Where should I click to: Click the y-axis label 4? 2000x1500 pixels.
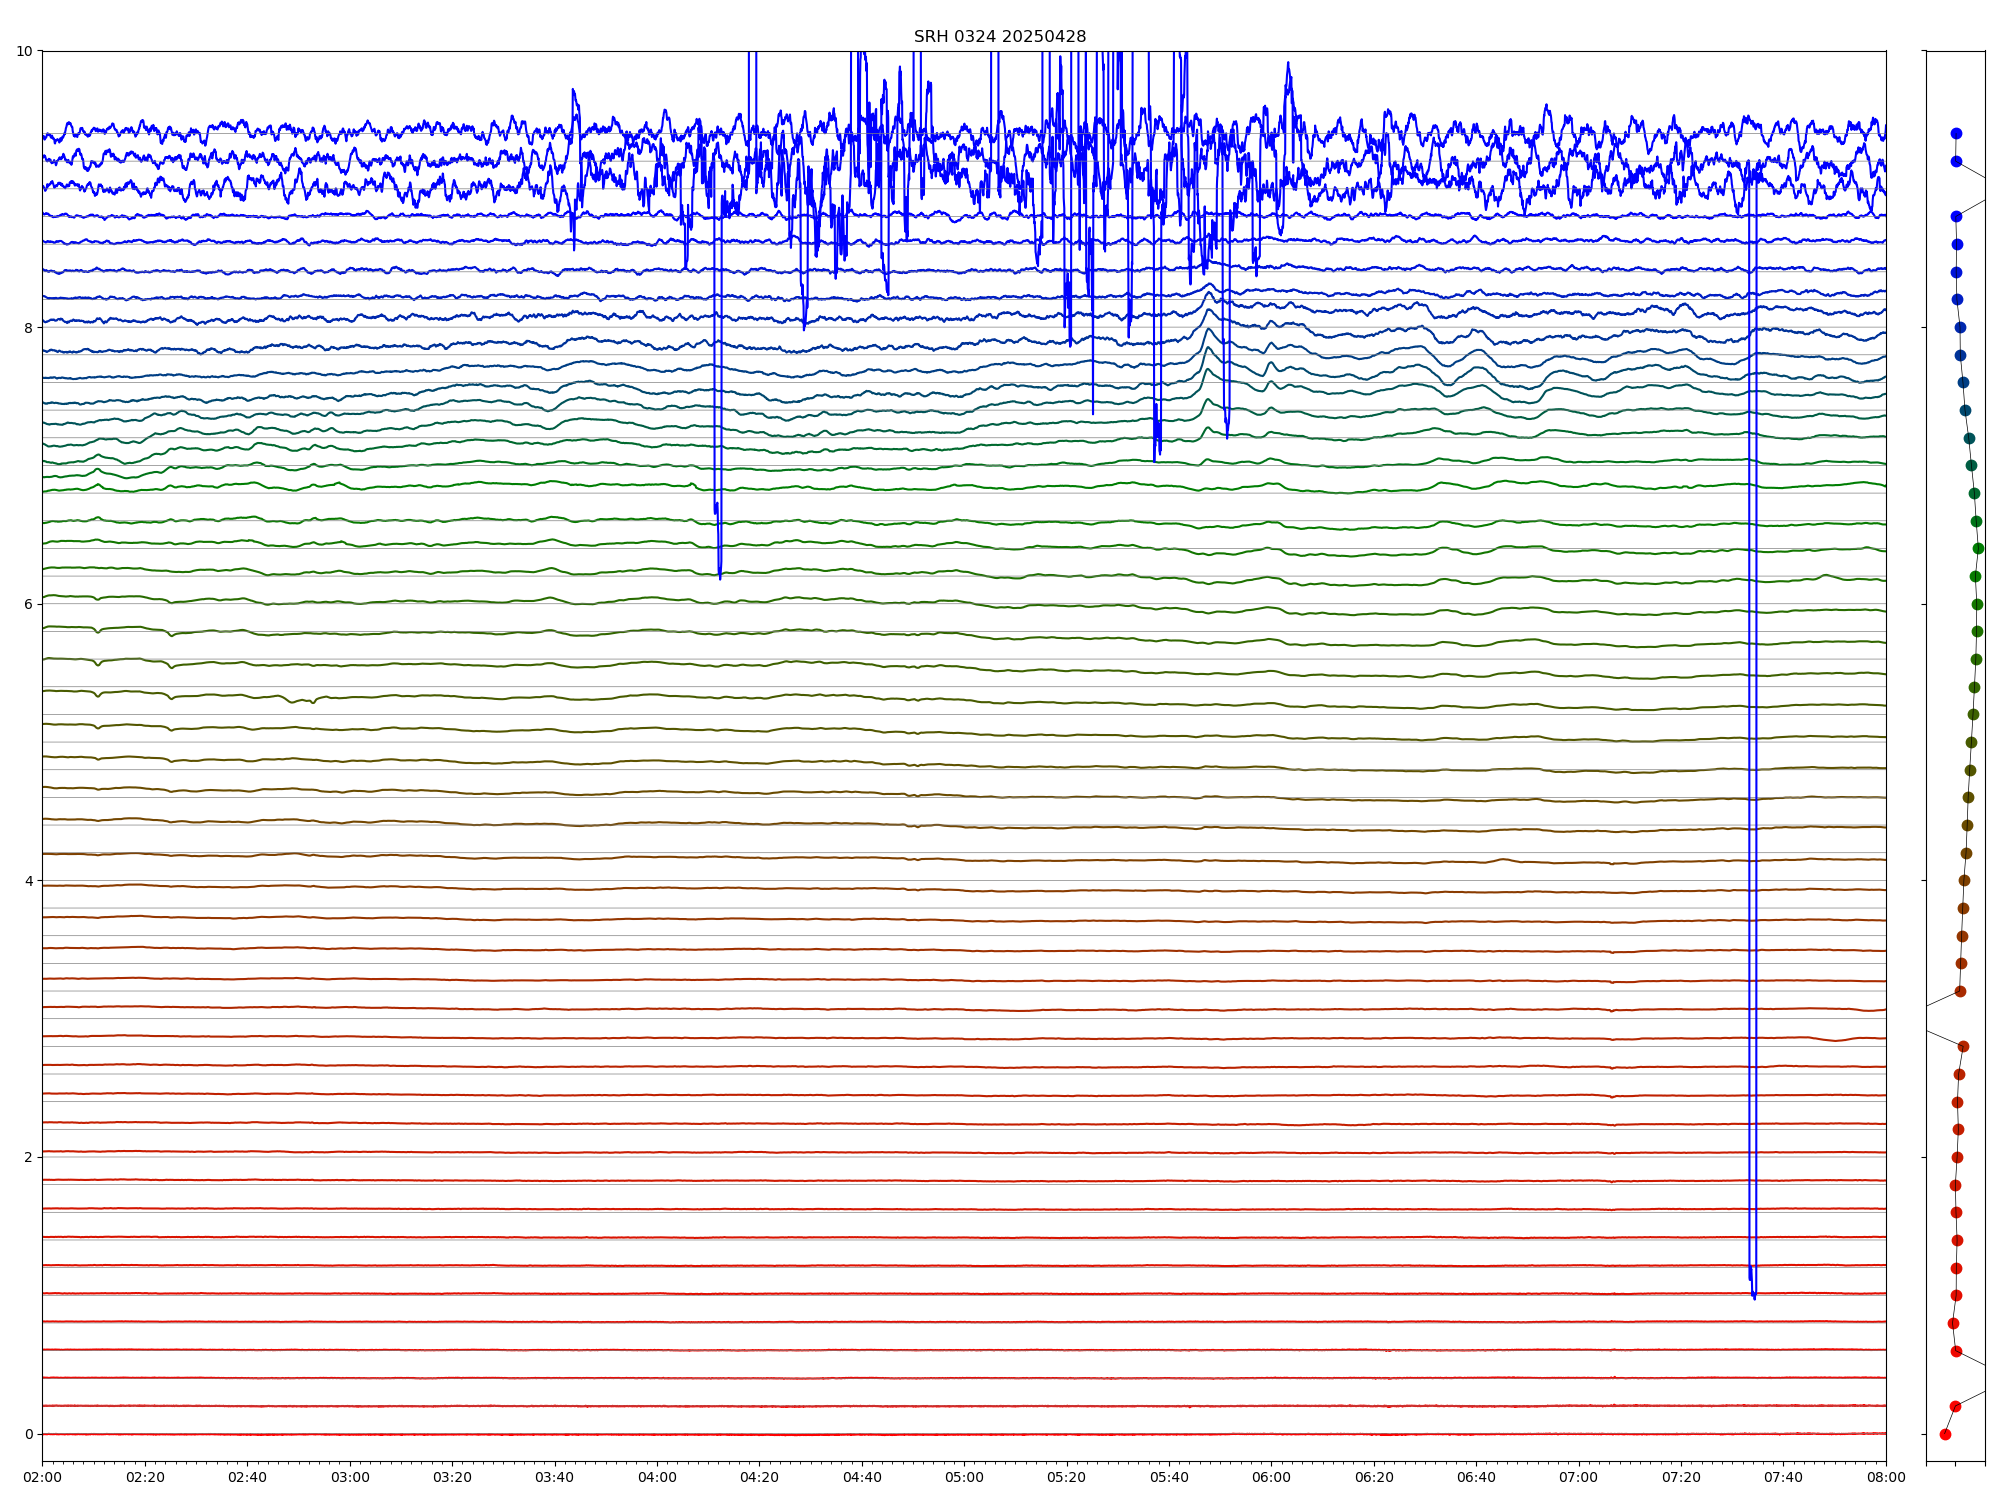click(29, 881)
